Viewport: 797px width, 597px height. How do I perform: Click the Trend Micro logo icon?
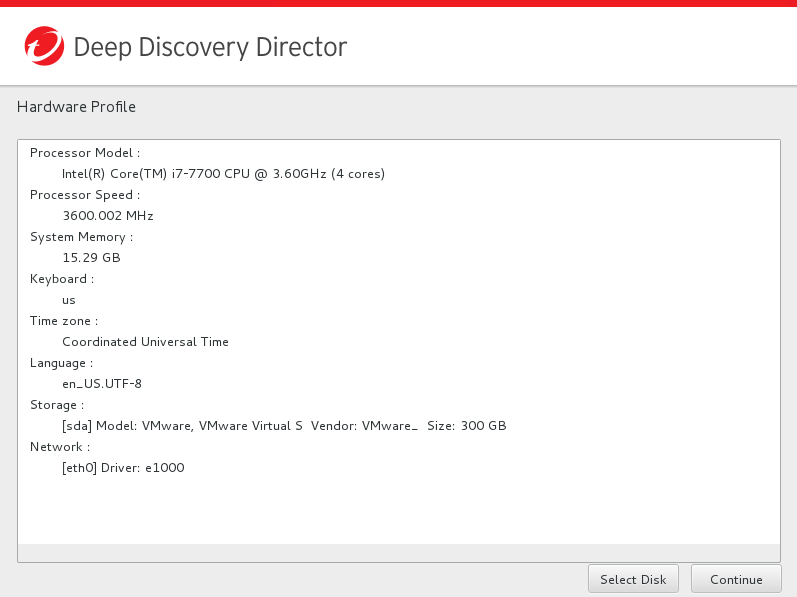pos(43,46)
